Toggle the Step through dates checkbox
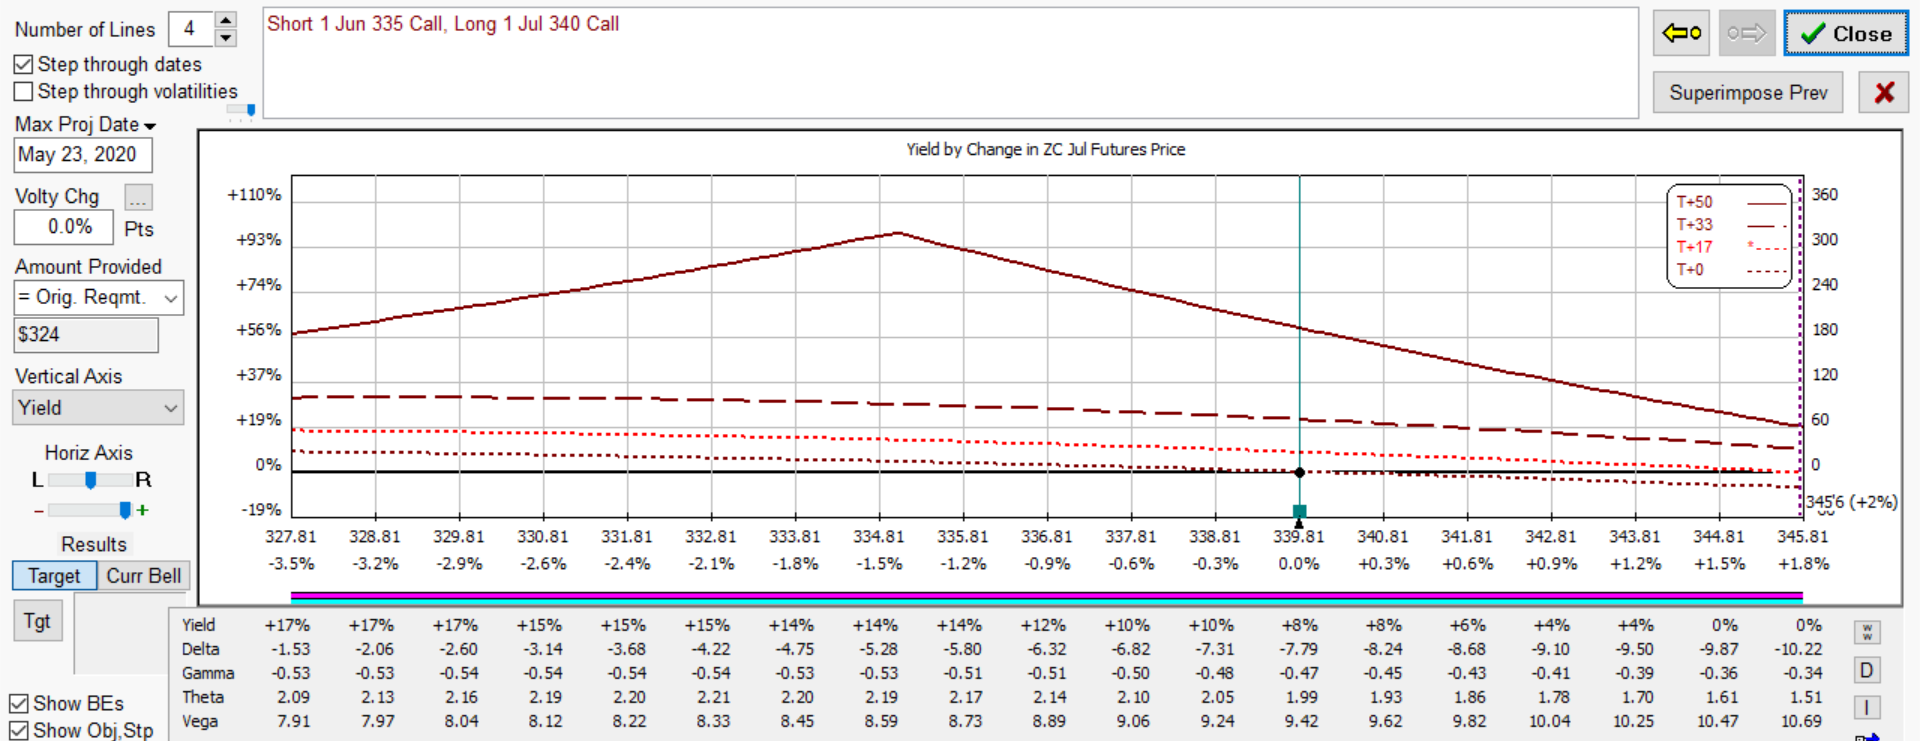 [23, 65]
